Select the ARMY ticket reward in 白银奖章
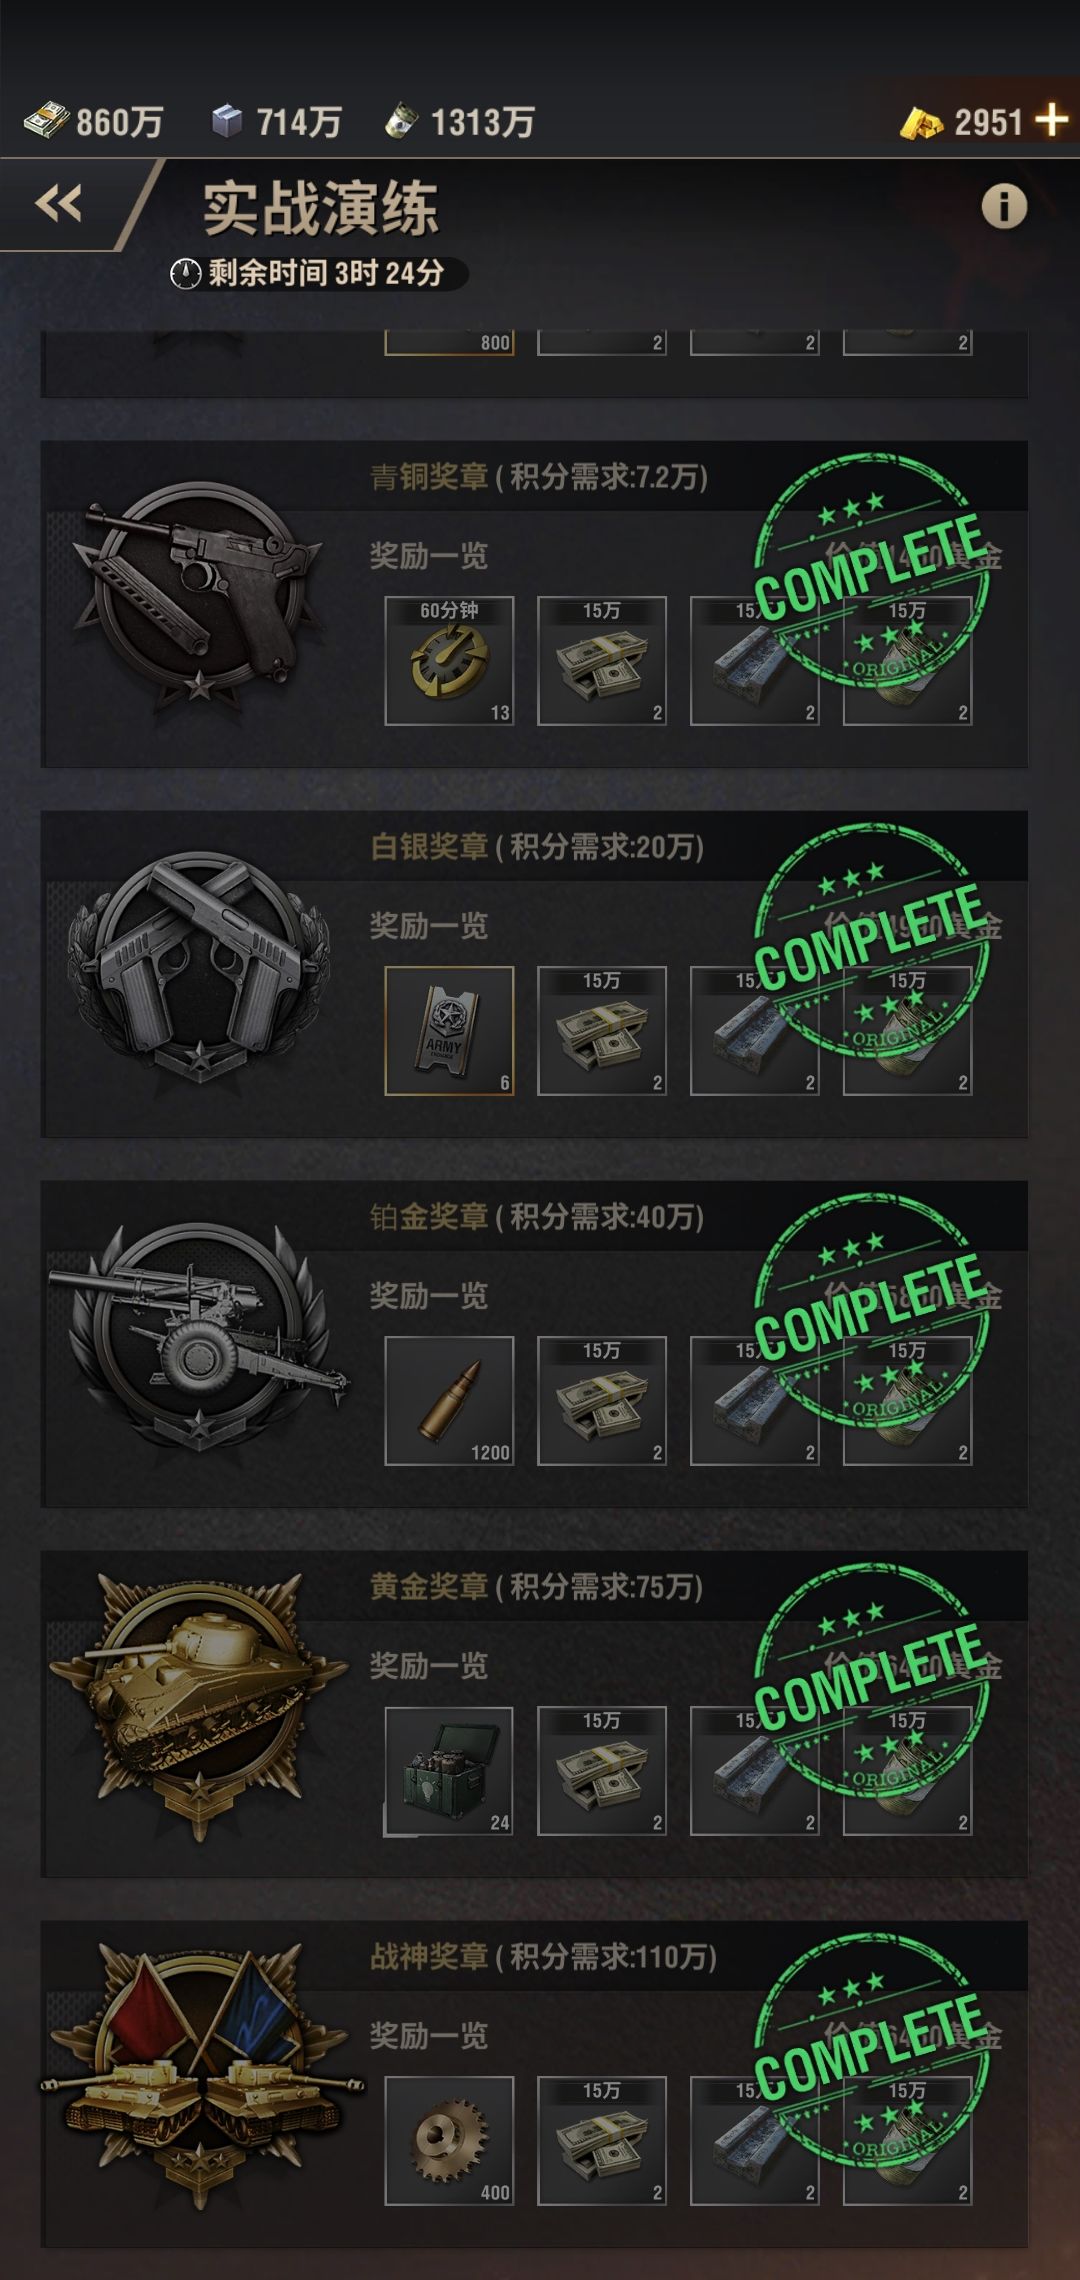1080x2280 pixels. click(x=450, y=1031)
